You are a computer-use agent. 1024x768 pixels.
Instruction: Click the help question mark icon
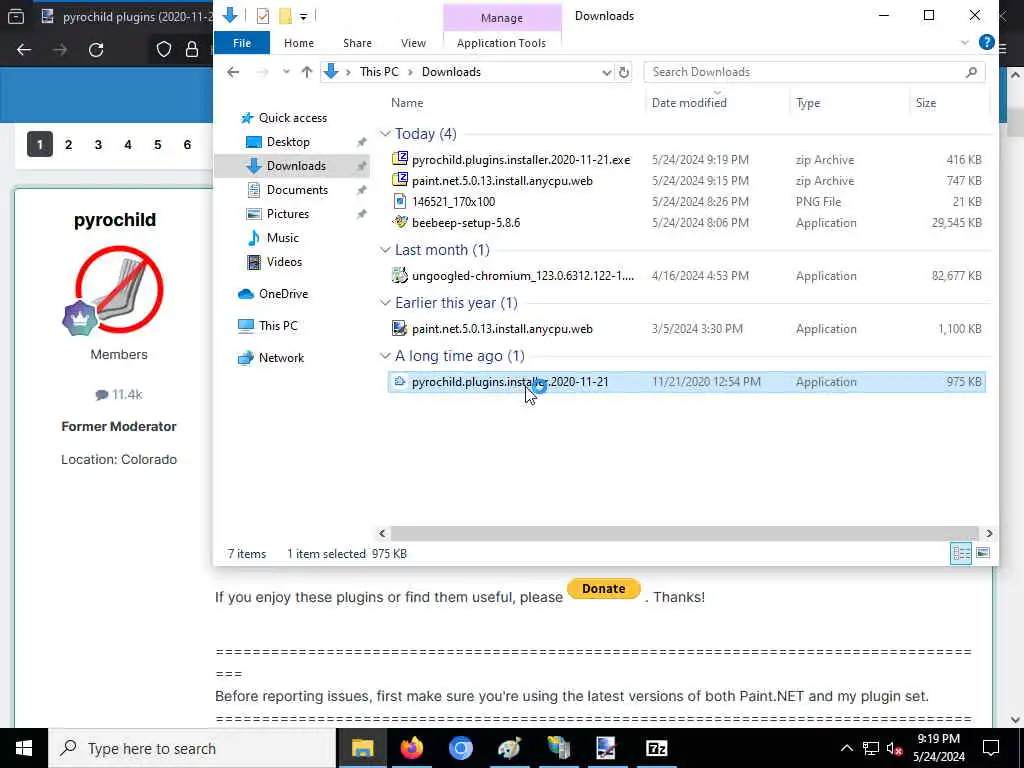986,42
